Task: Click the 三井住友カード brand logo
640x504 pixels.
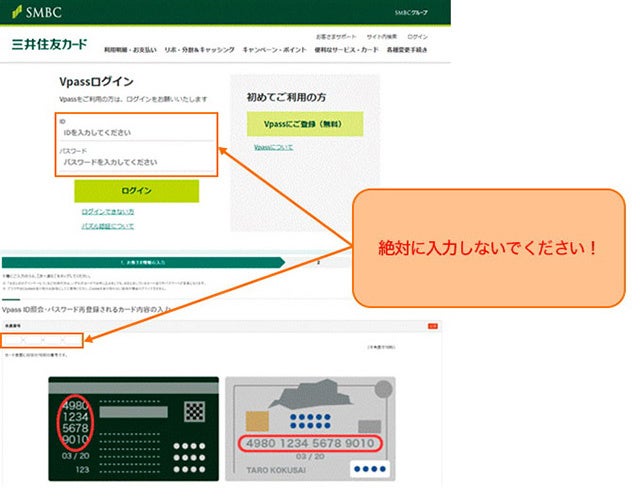Action: 49,44
